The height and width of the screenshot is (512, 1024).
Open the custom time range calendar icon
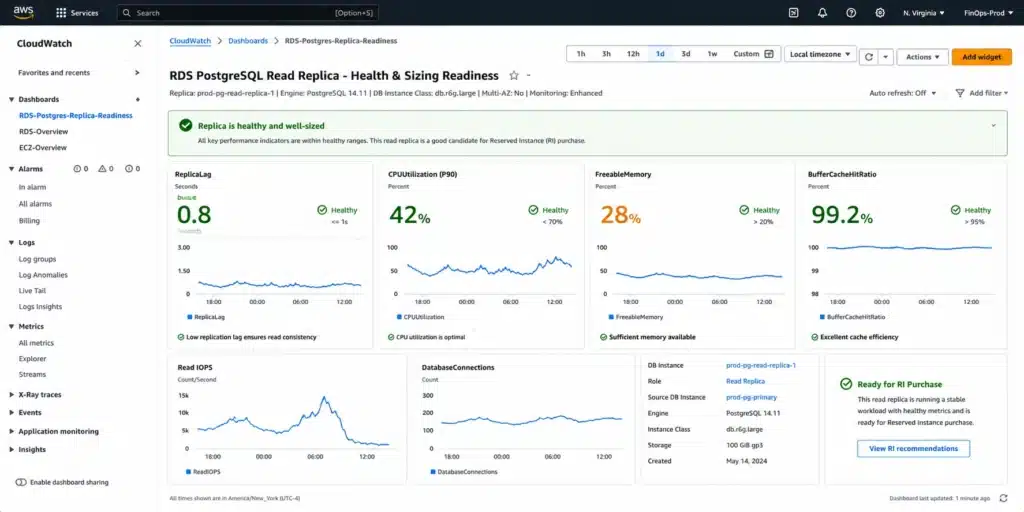pos(769,54)
